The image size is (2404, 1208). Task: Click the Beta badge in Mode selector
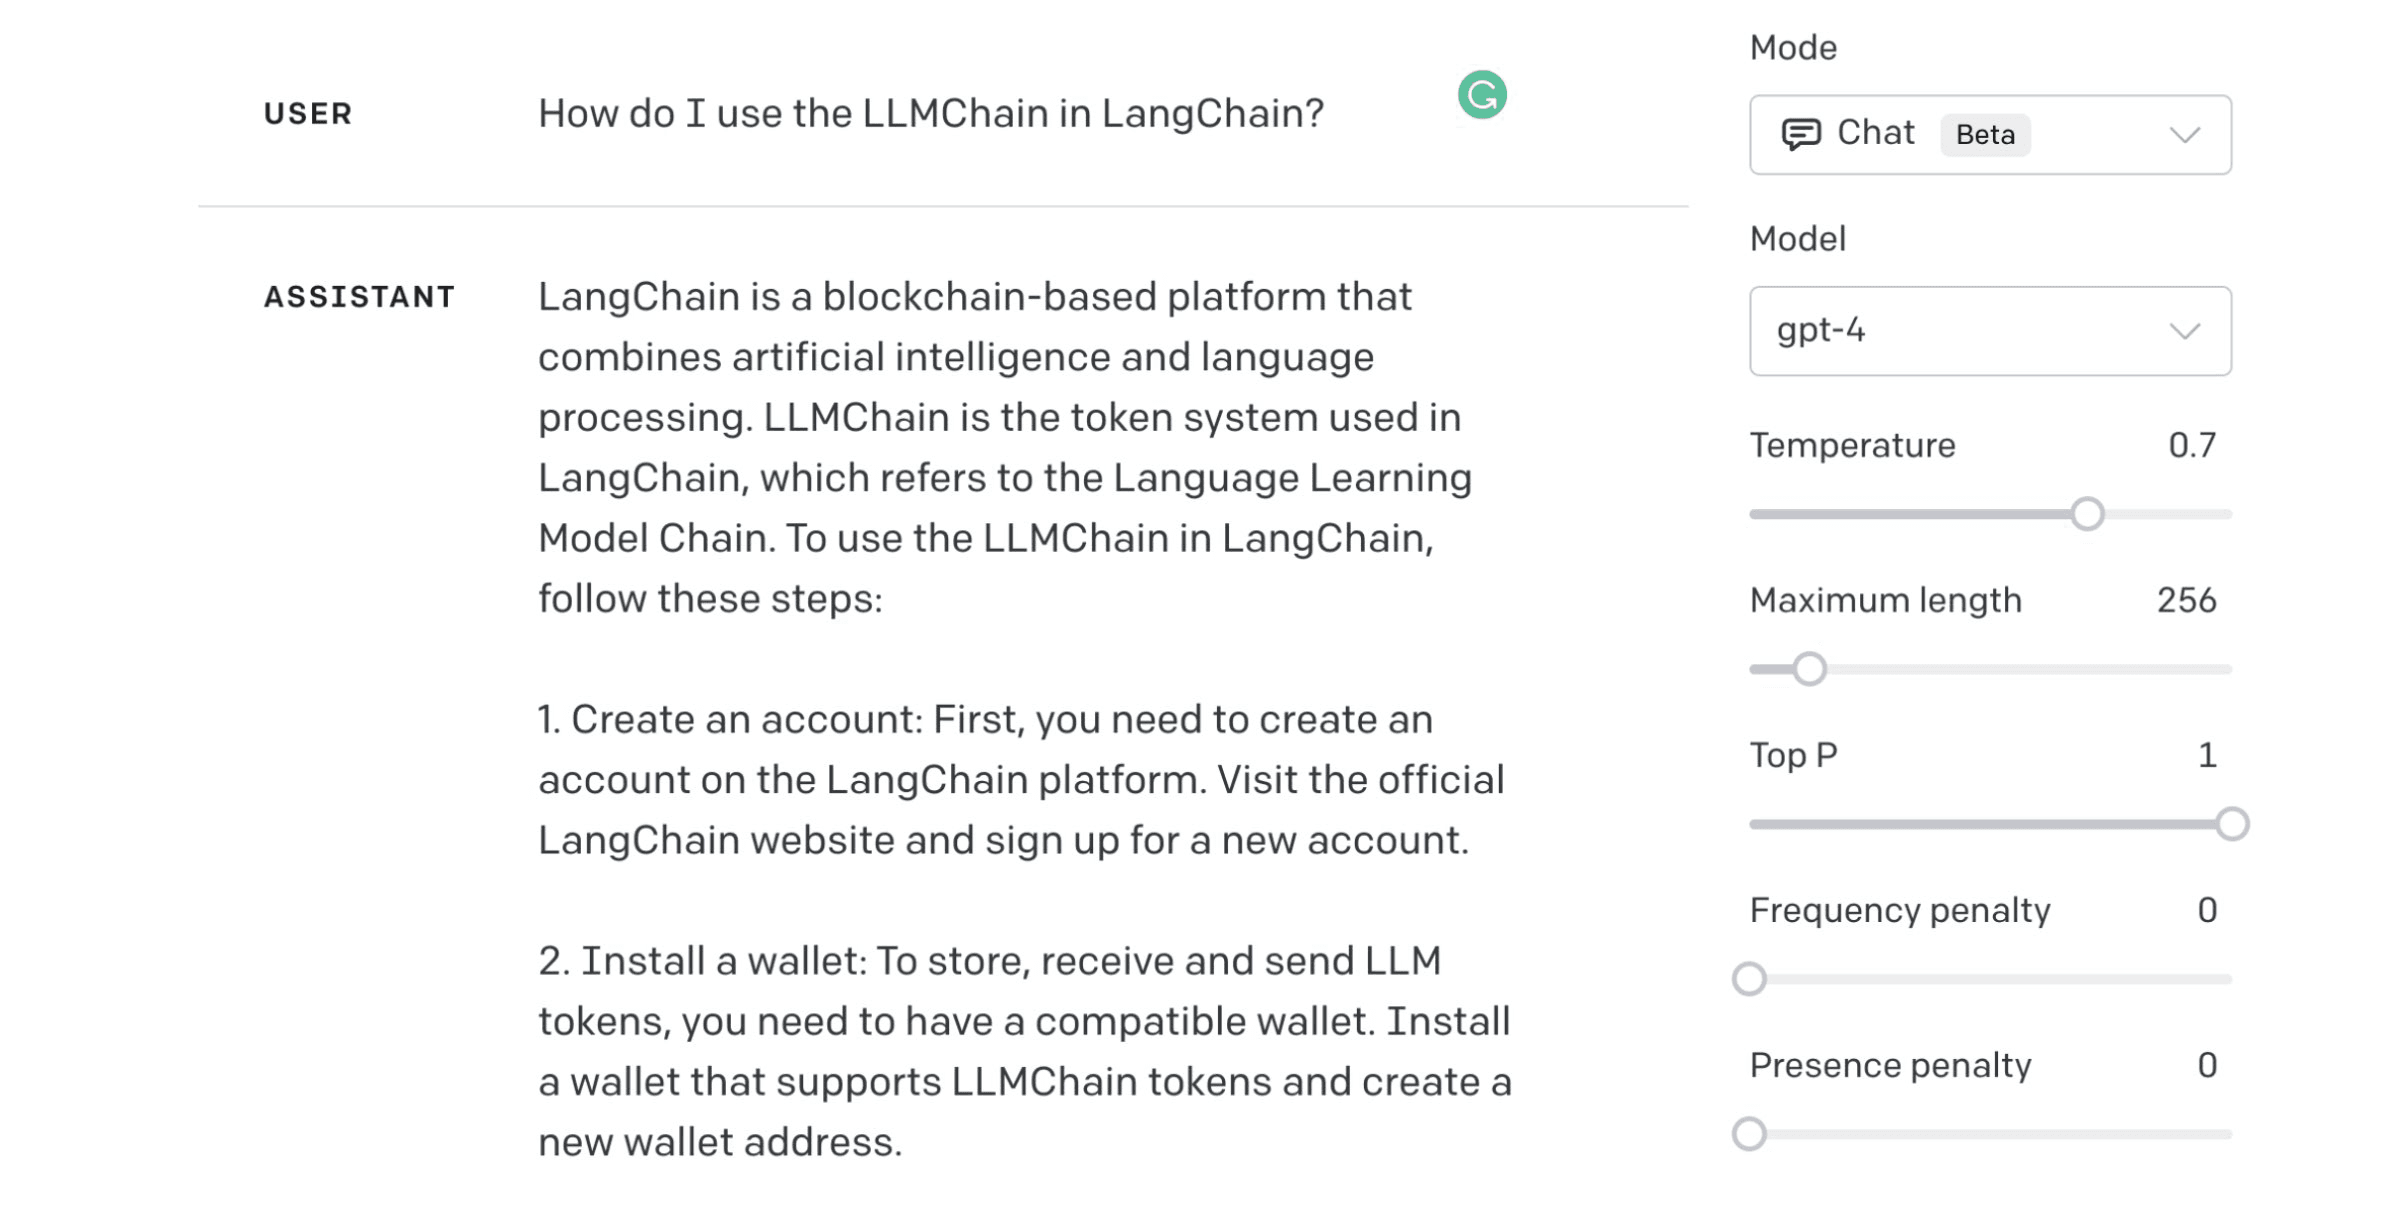pos(1984,135)
